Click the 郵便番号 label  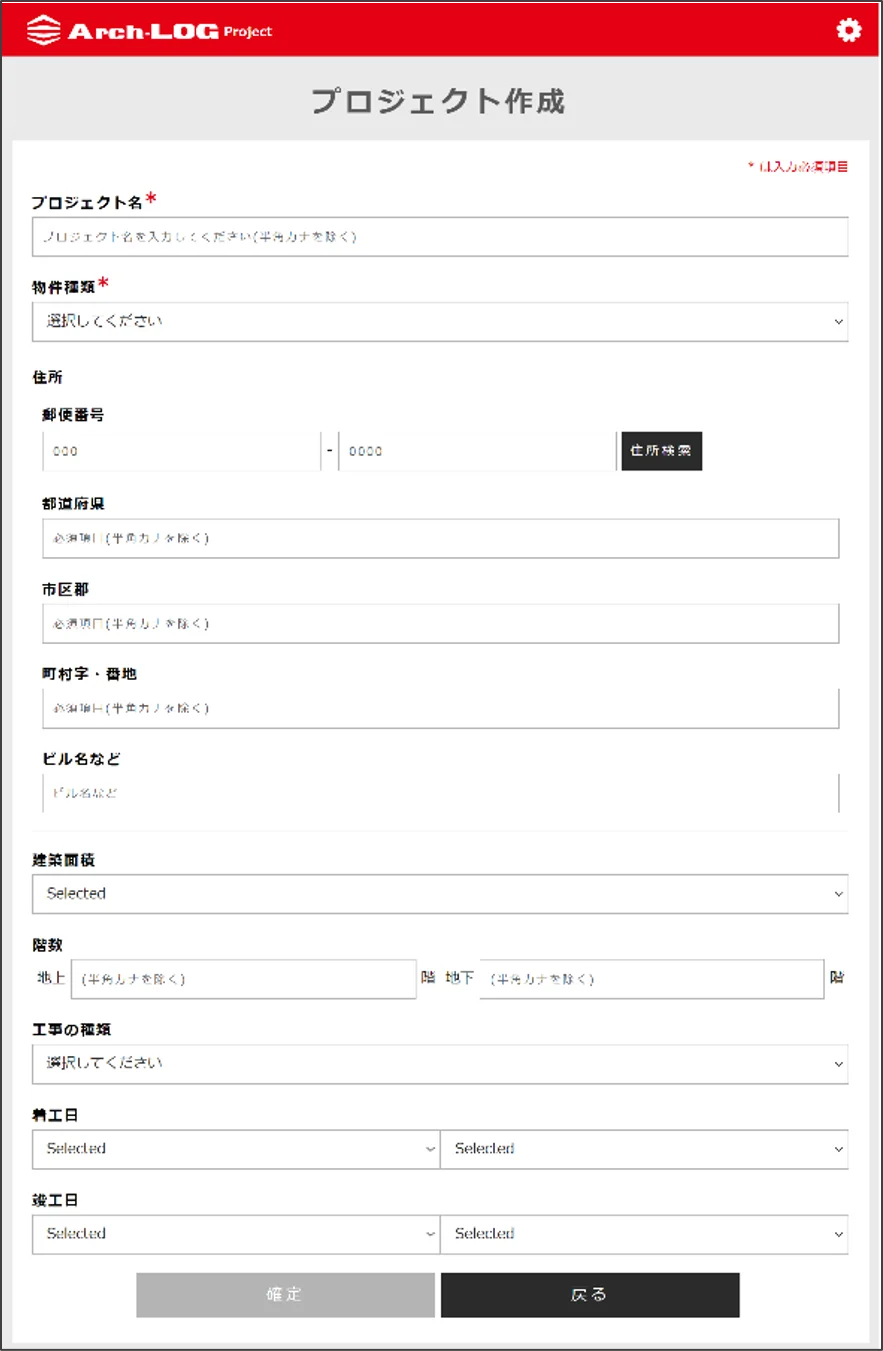(73, 415)
